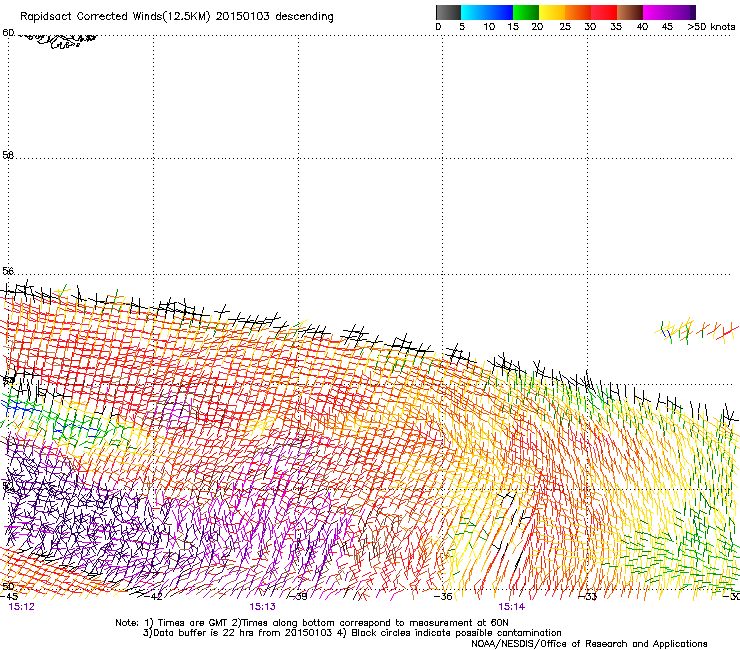Click the latitude label 56
The height and width of the screenshot is (650, 740).
(8, 271)
